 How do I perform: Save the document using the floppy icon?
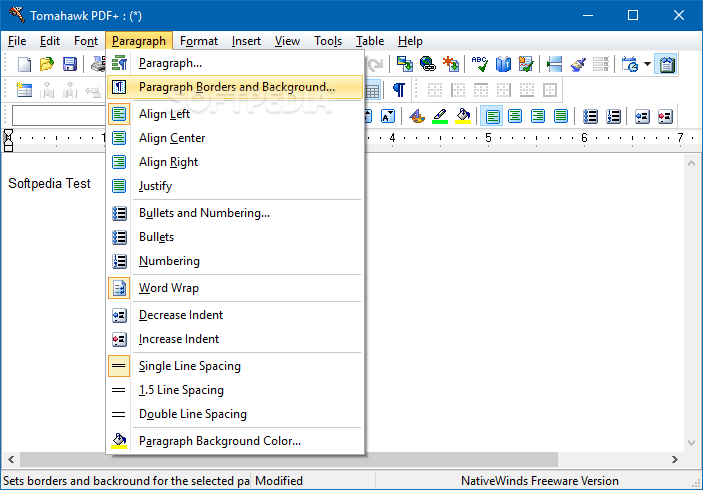click(69, 64)
